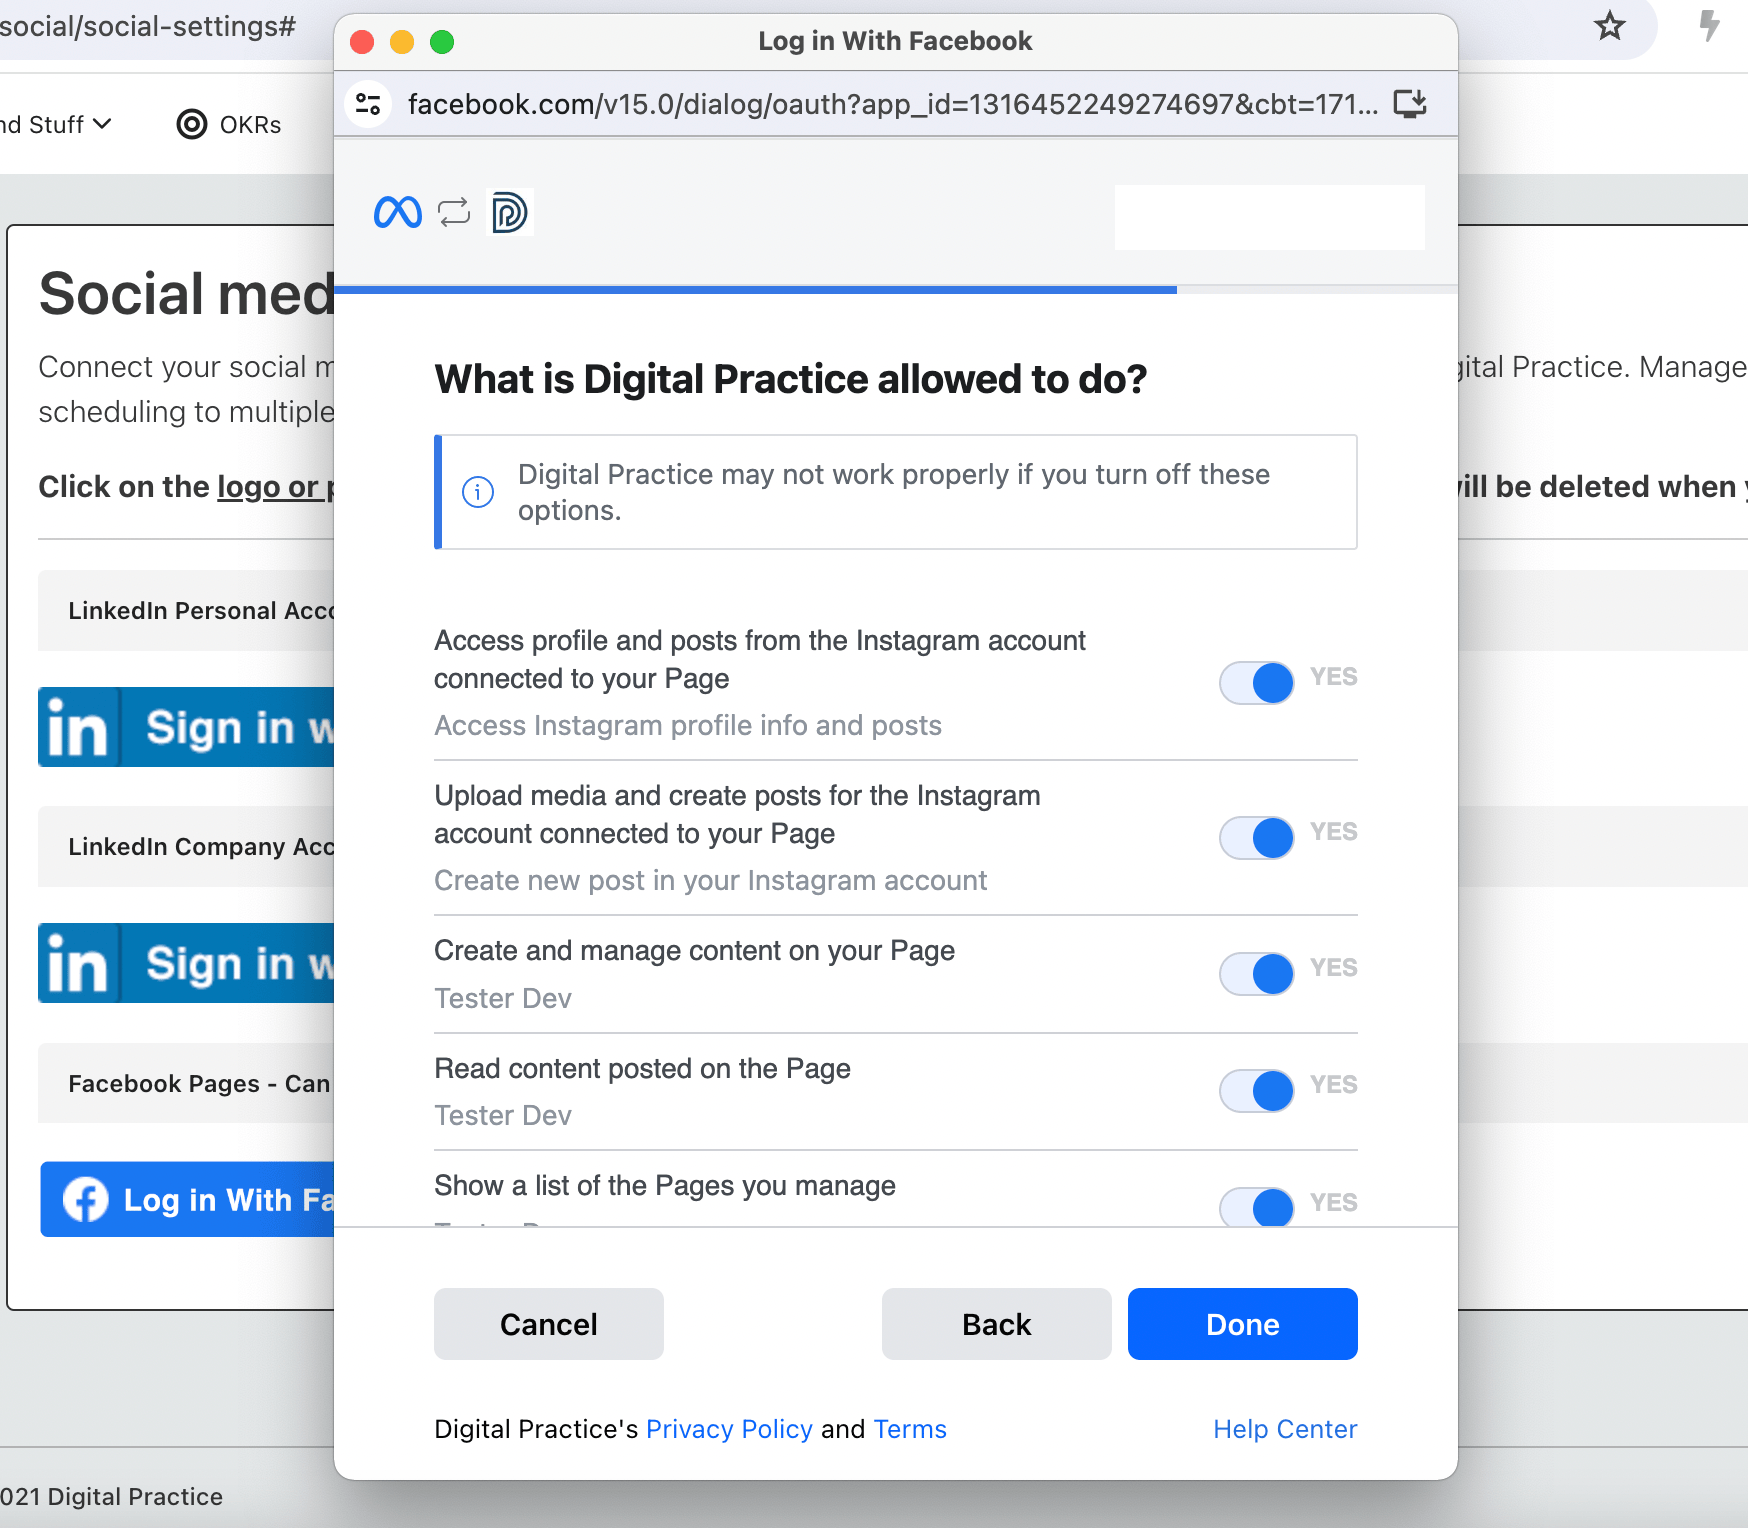This screenshot has height=1528, width=1748.
Task: Click the LinkedIn logo under Company Account
Action: point(78,963)
